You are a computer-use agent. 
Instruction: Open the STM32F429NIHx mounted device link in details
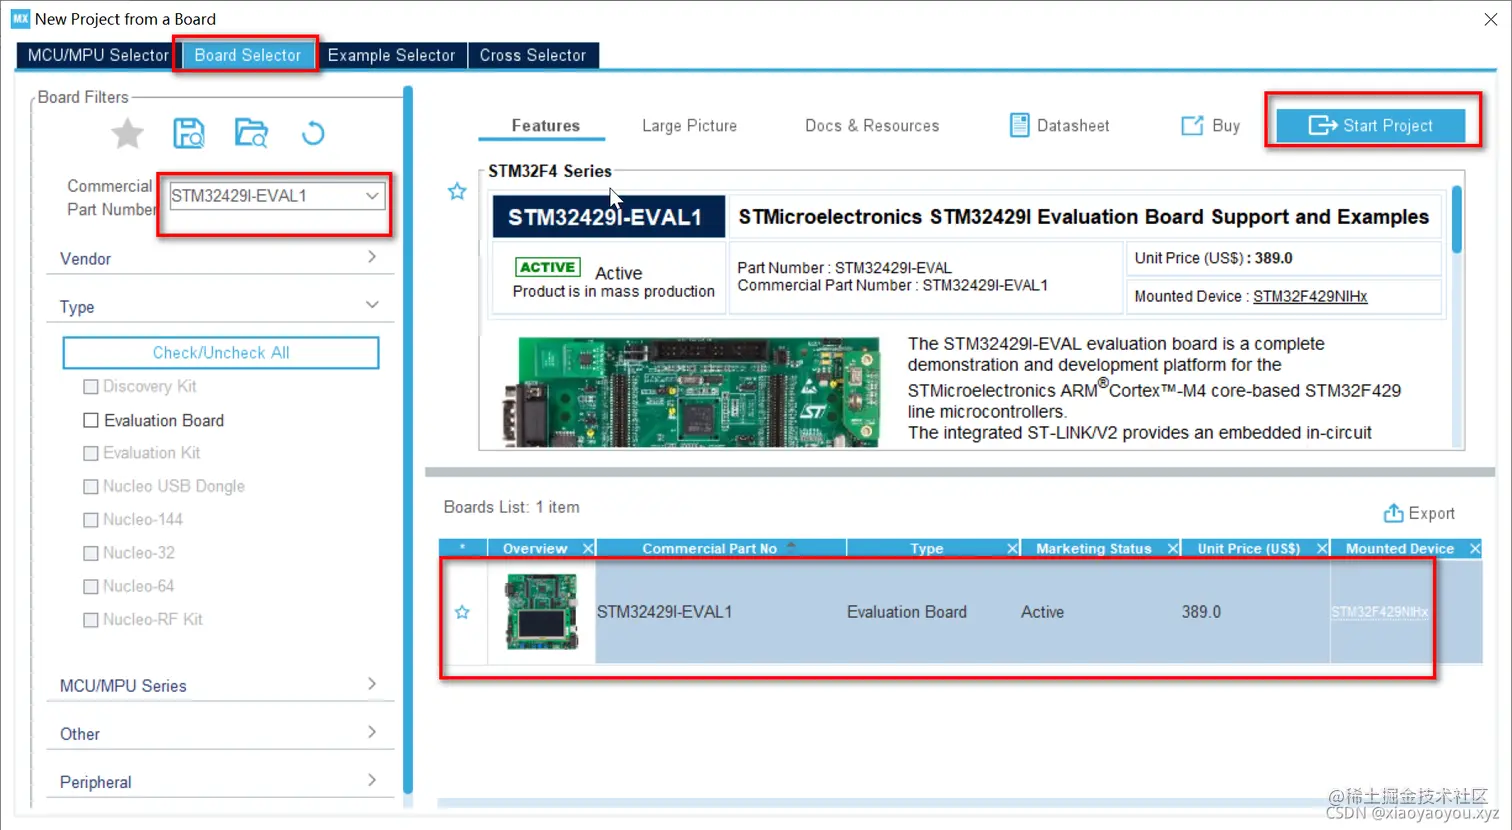click(1310, 296)
